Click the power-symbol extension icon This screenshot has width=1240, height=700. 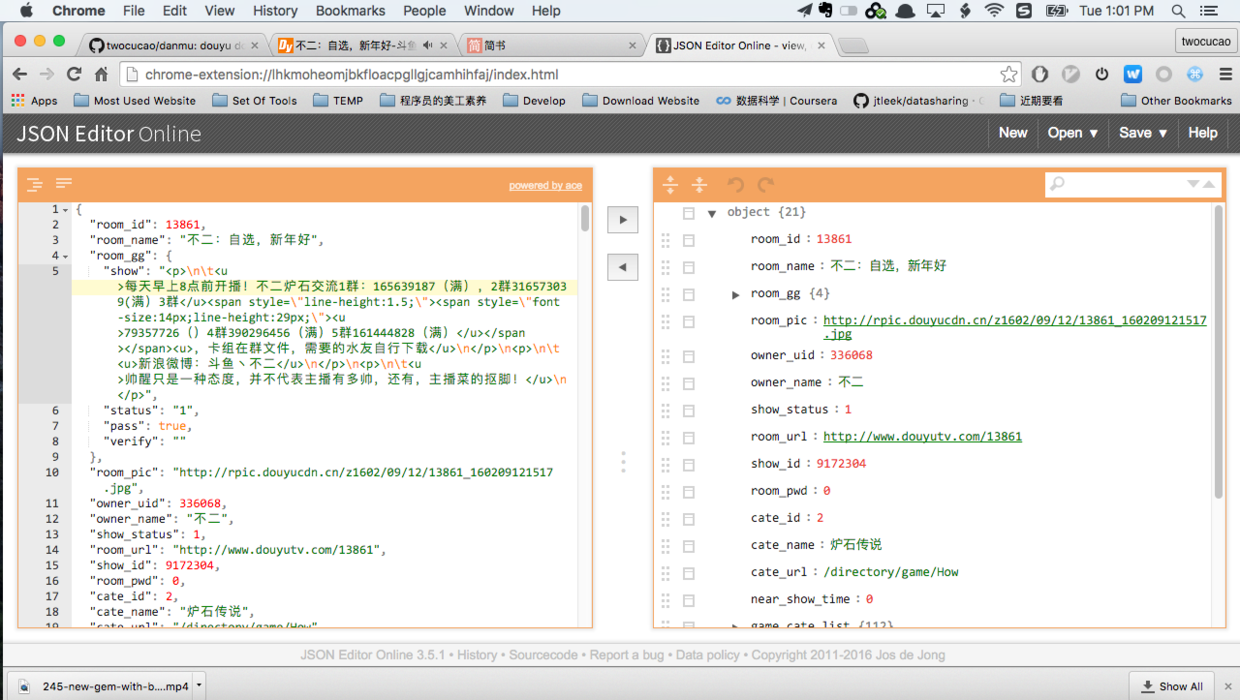pos(1102,74)
